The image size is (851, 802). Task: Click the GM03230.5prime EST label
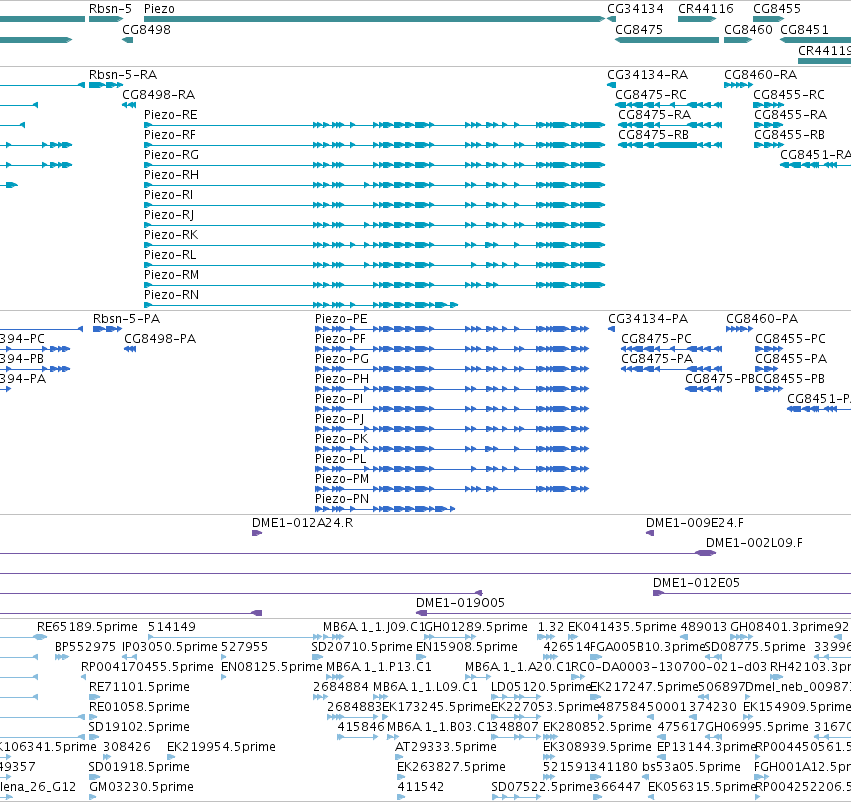[x=141, y=787]
